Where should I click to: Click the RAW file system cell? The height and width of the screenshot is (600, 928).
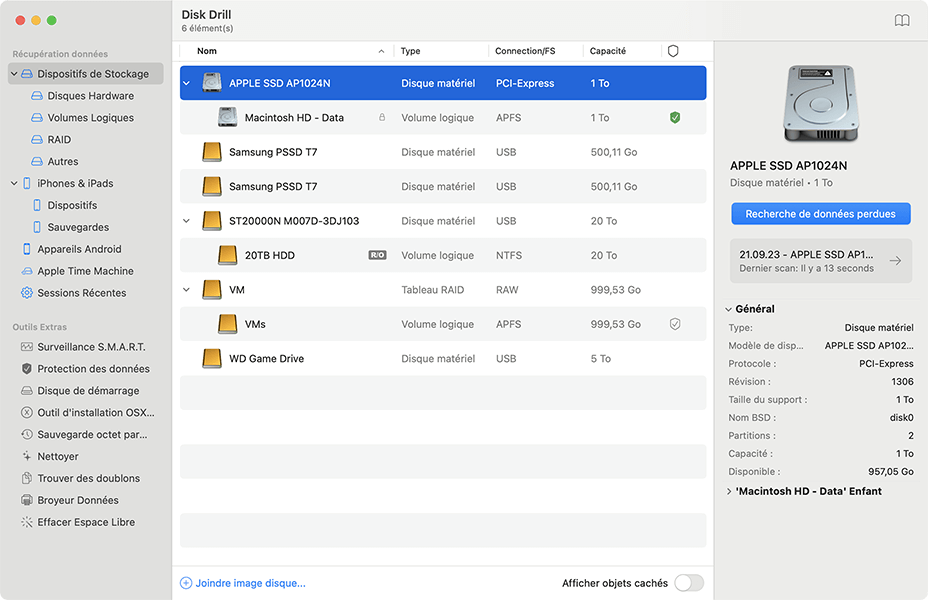pyautogui.click(x=507, y=289)
